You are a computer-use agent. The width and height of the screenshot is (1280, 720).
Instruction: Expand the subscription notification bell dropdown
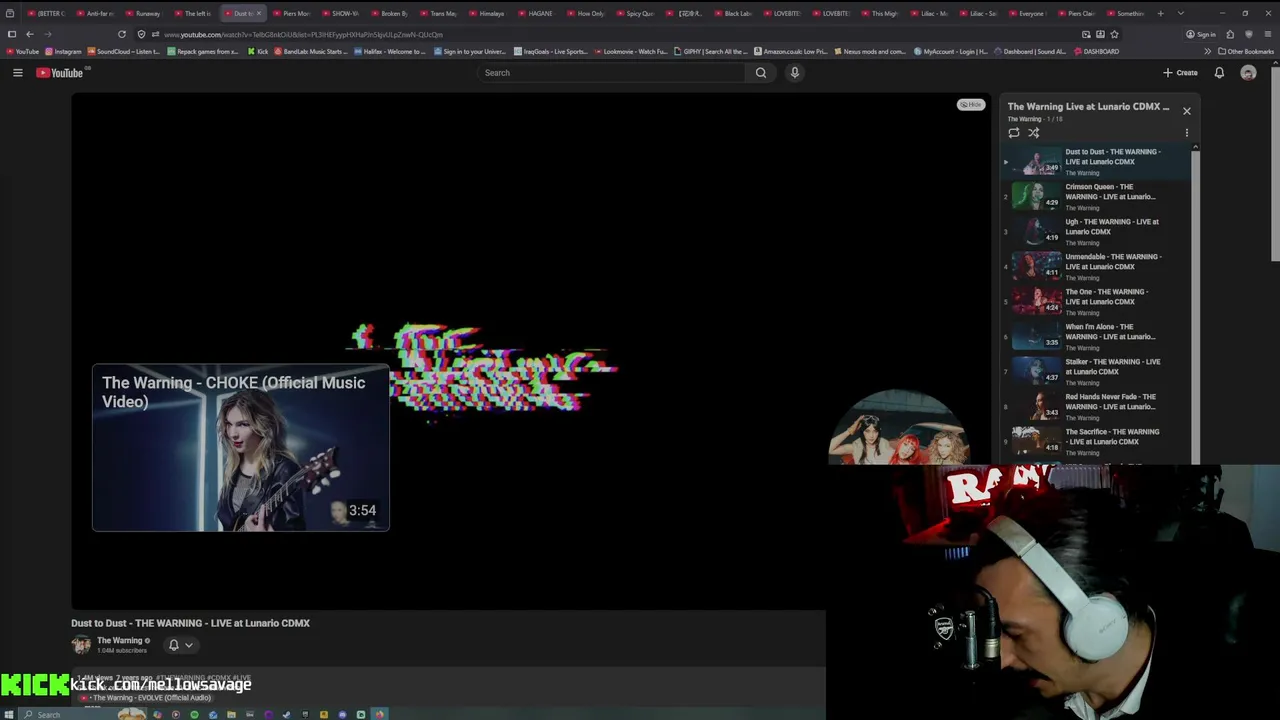tap(180, 645)
